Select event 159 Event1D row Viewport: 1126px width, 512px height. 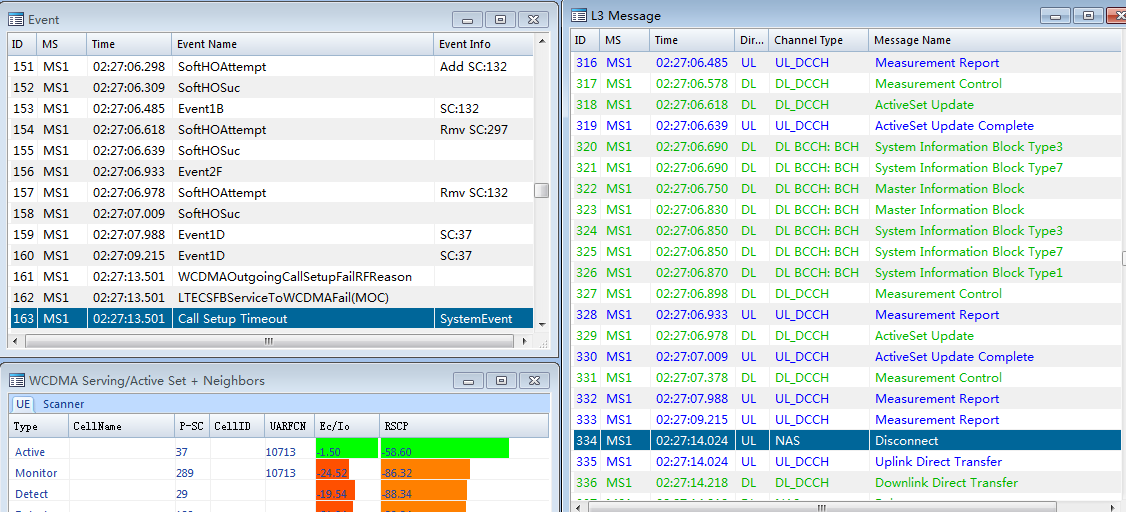coord(271,235)
